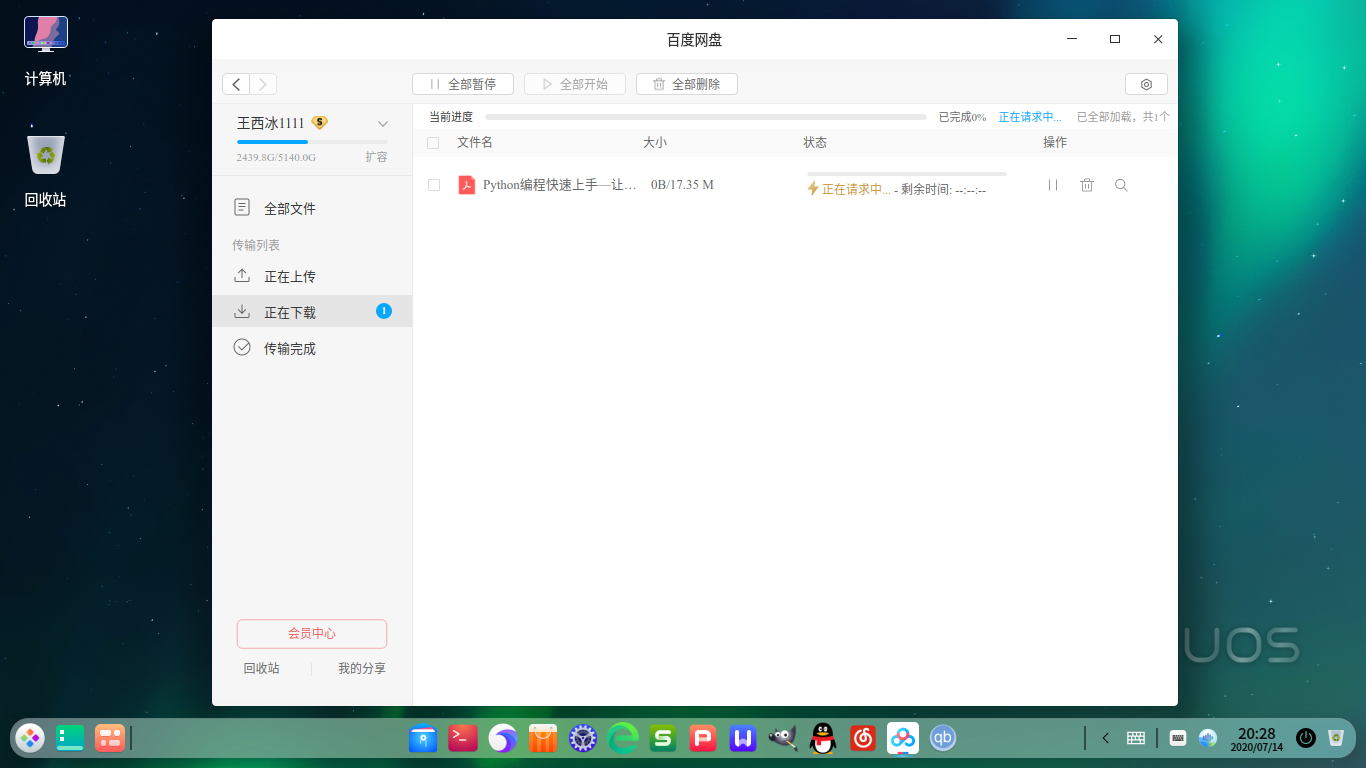Click the overall download progress bar

[706, 117]
